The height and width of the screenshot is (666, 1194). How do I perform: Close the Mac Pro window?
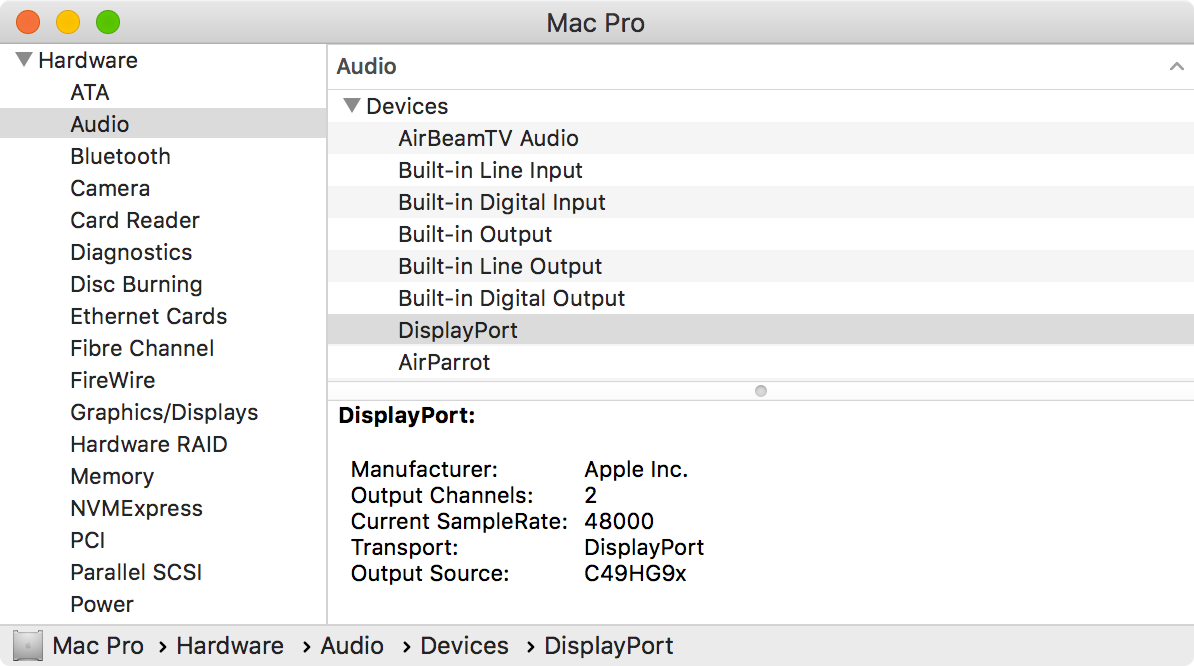28,22
